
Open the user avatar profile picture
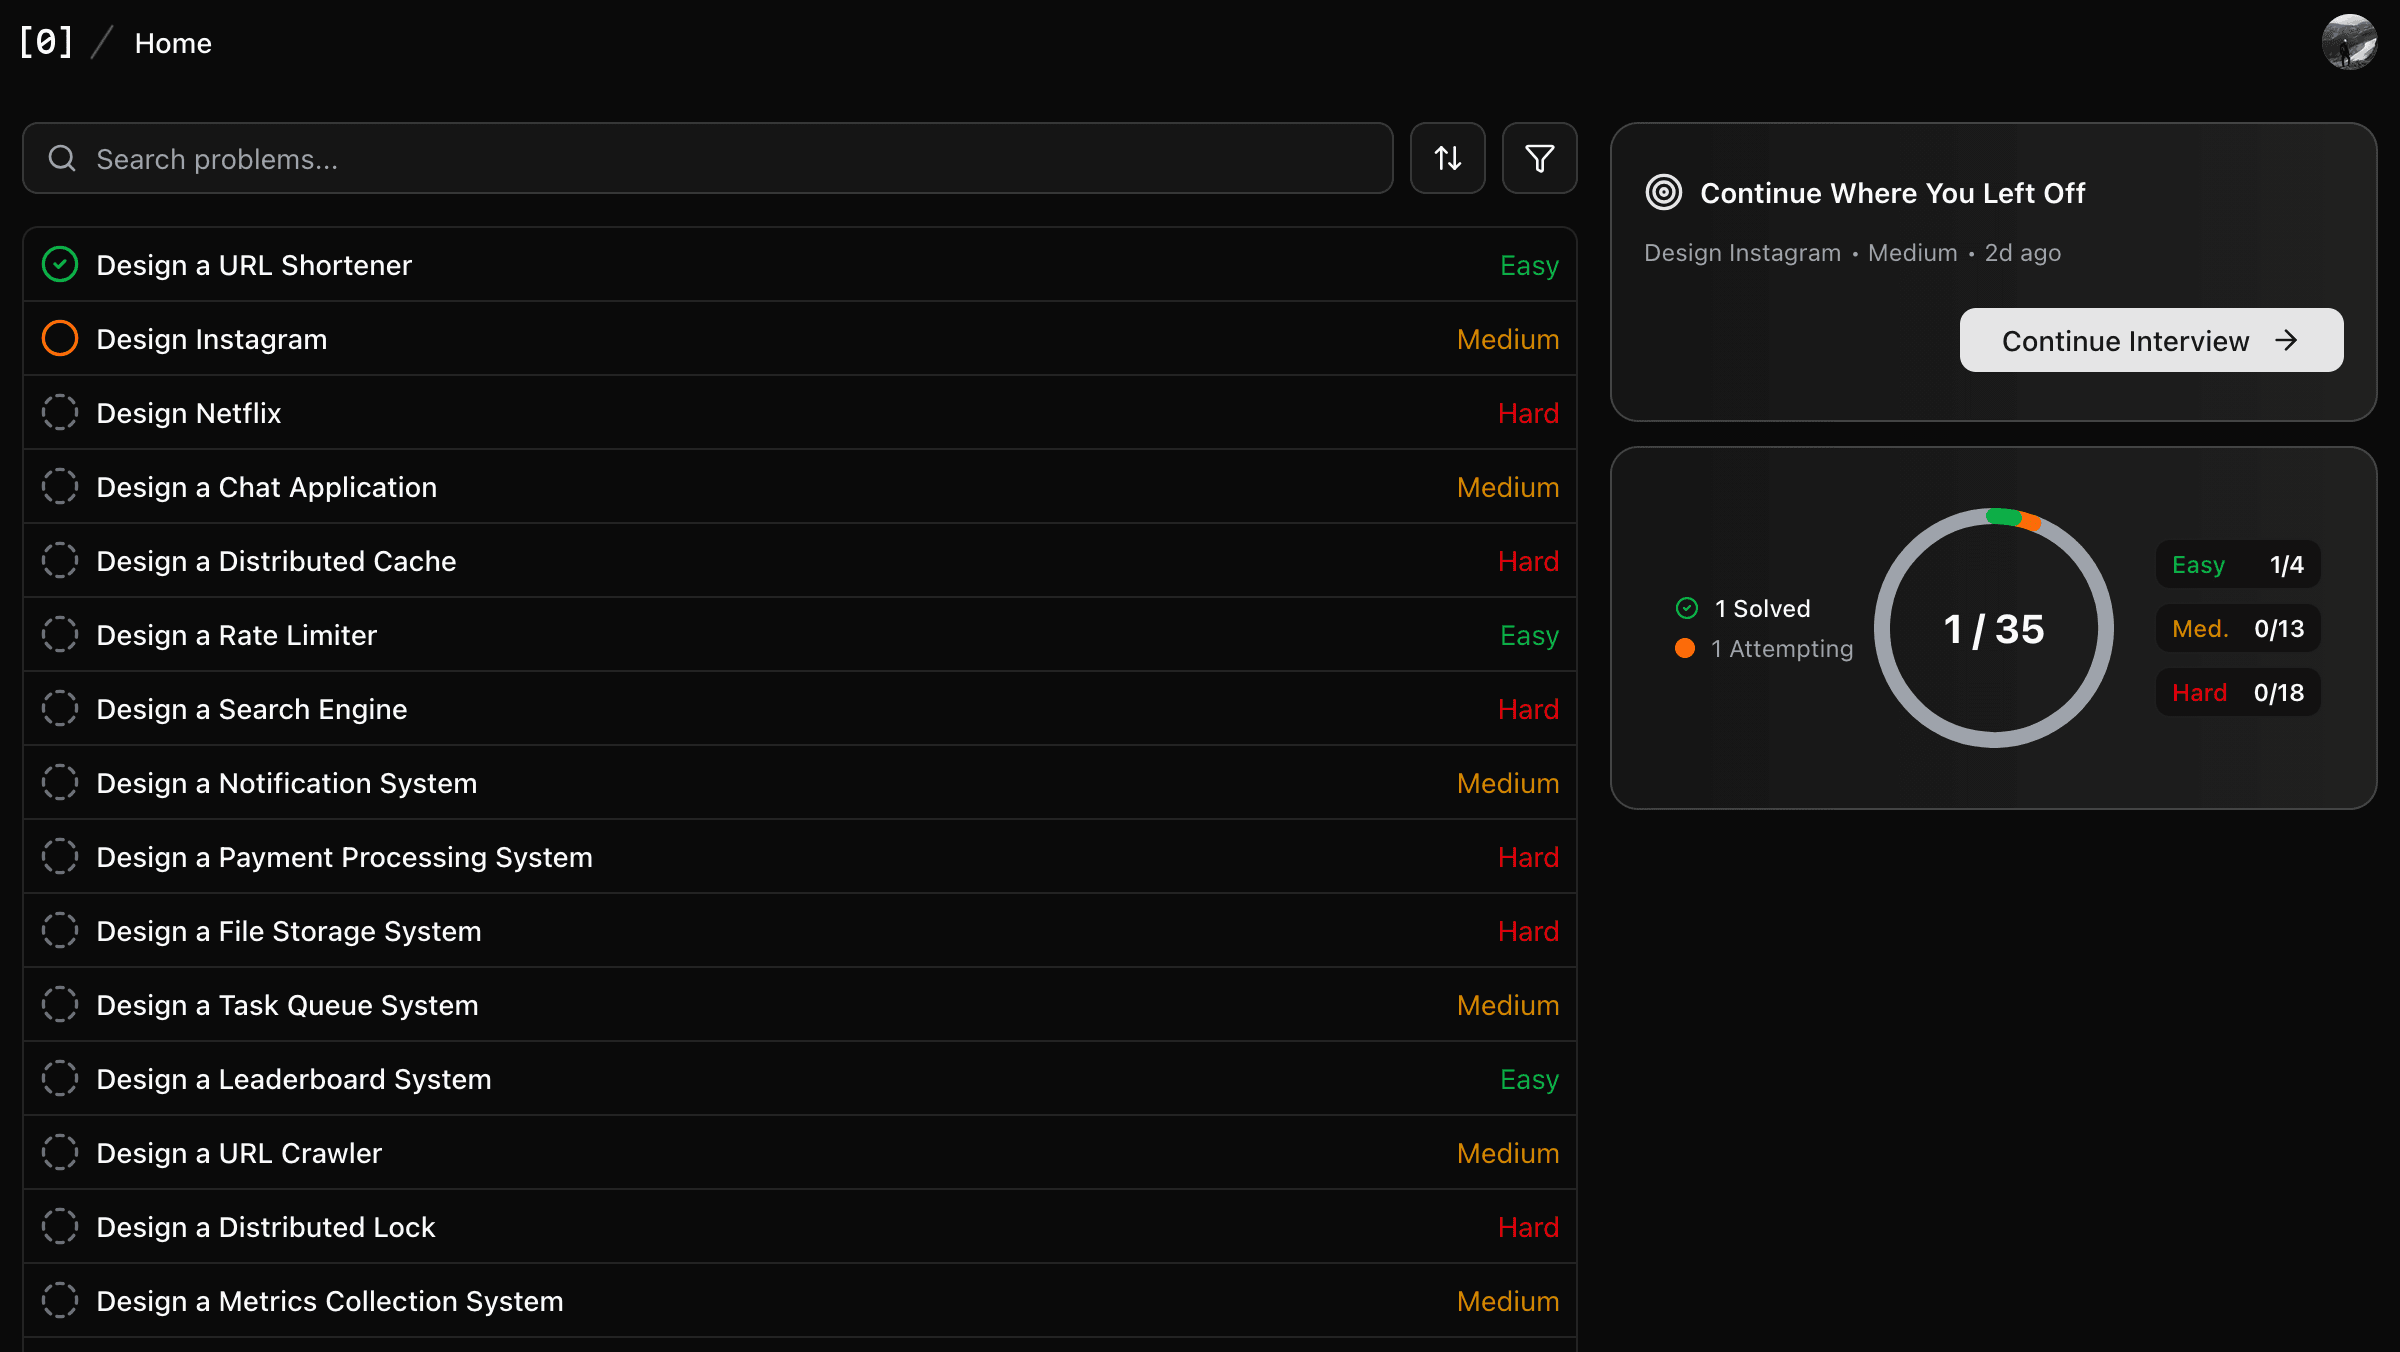[x=2348, y=42]
